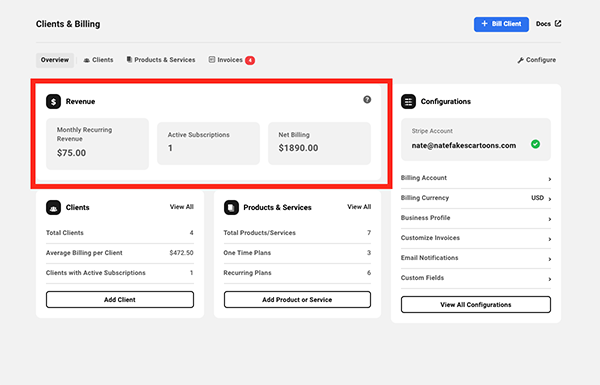Expand the Billing Account row chevron

549,179
